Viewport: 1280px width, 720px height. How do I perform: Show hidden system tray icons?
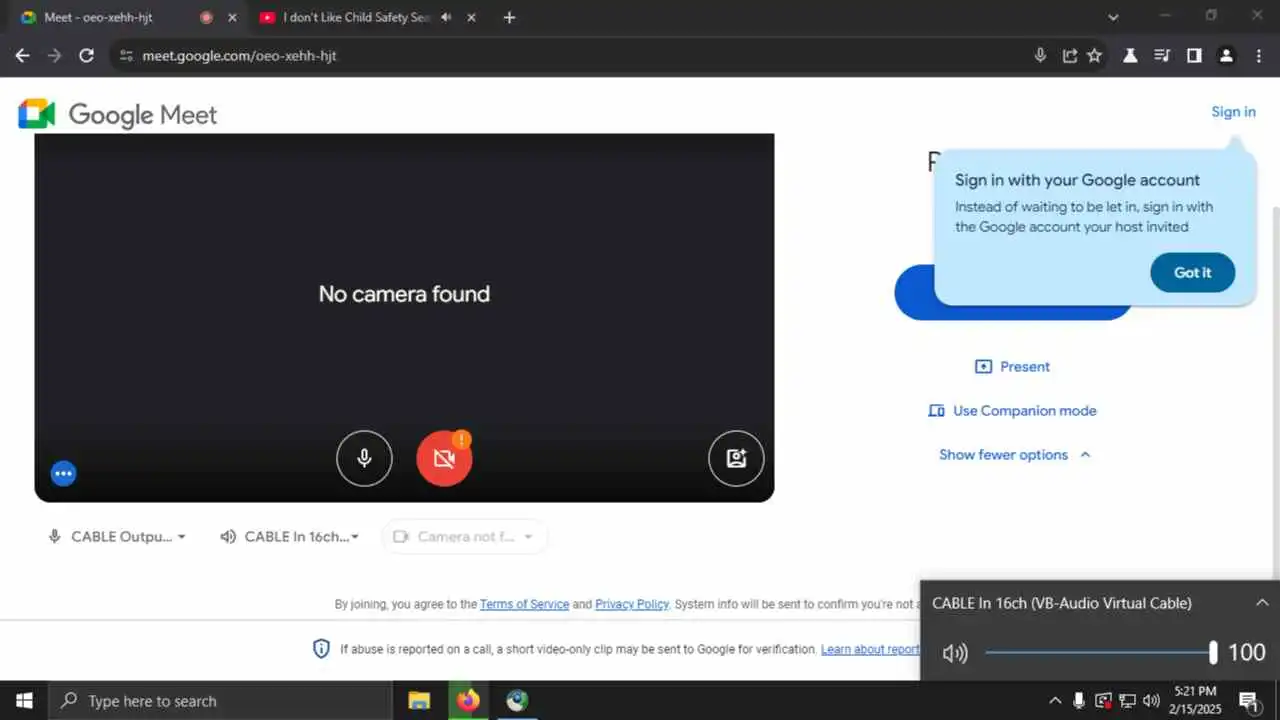tap(1055, 701)
